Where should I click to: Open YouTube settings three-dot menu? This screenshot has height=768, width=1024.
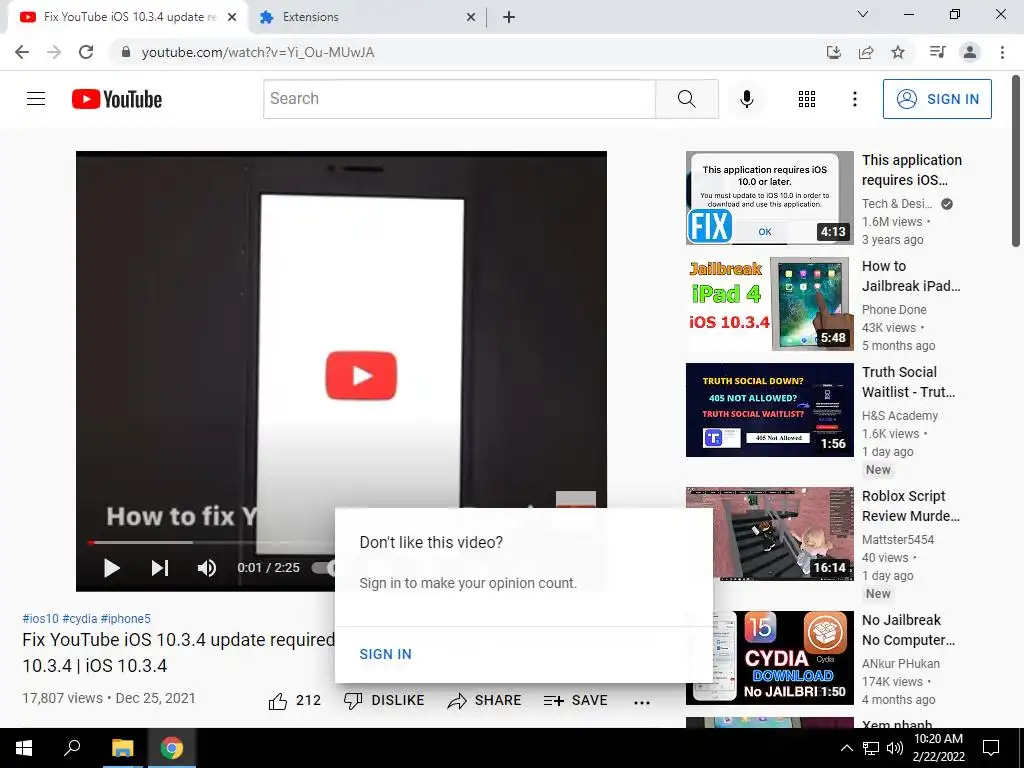coord(854,99)
